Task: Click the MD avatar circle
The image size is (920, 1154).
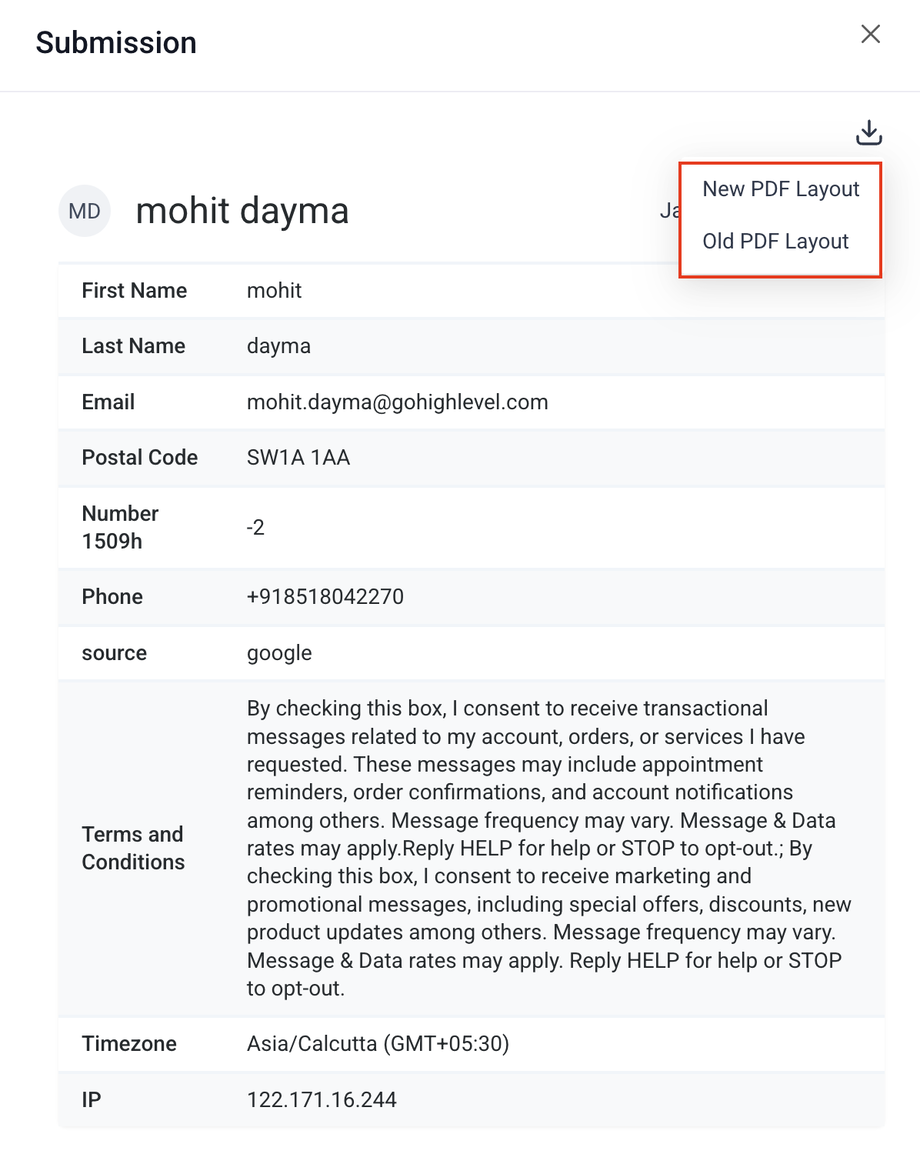Action: (84, 211)
